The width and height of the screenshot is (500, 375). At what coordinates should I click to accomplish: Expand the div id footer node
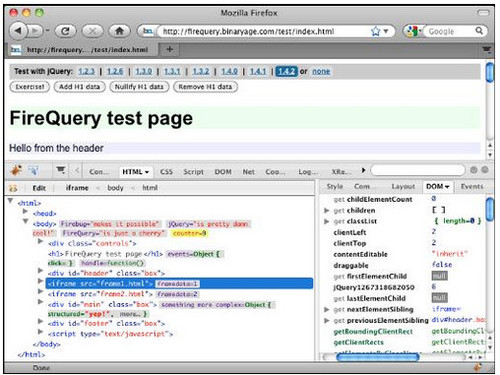pos(40,322)
